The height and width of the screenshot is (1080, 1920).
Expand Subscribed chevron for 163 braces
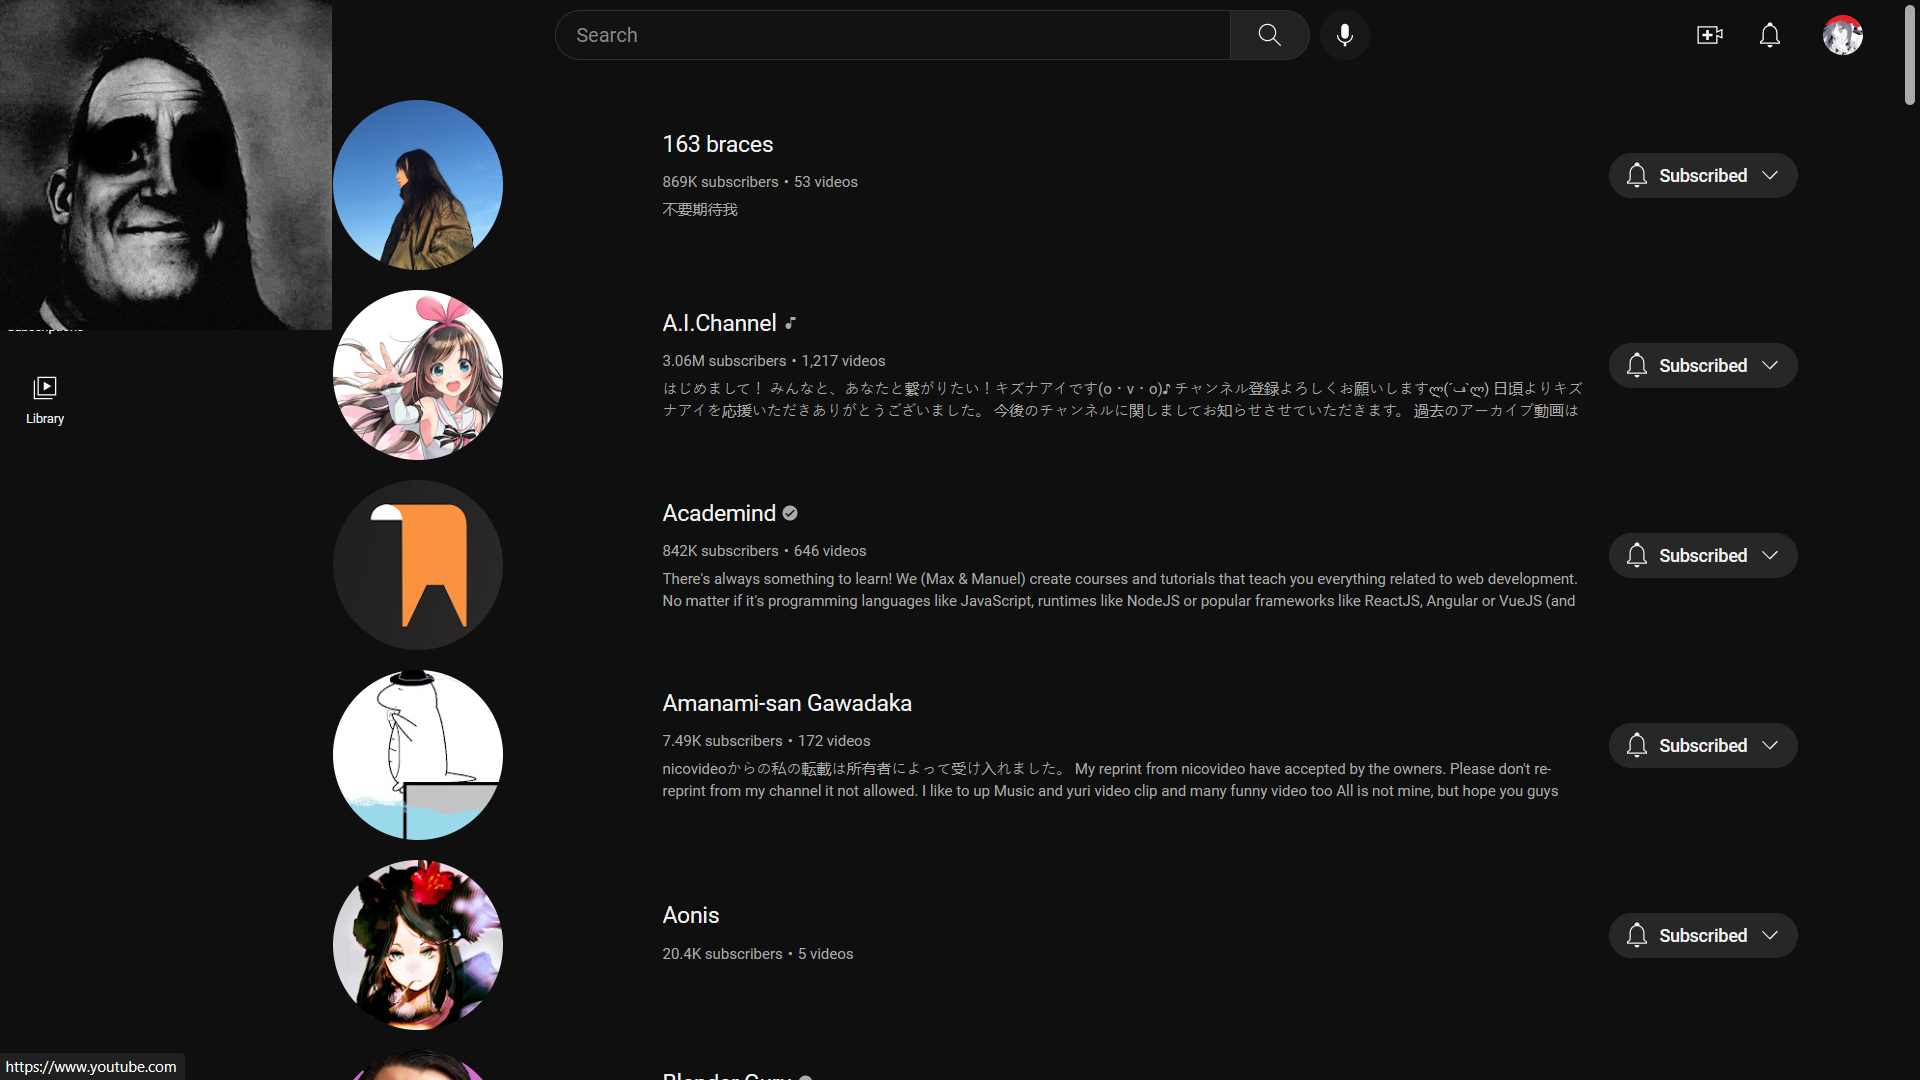click(x=1770, y=175)
